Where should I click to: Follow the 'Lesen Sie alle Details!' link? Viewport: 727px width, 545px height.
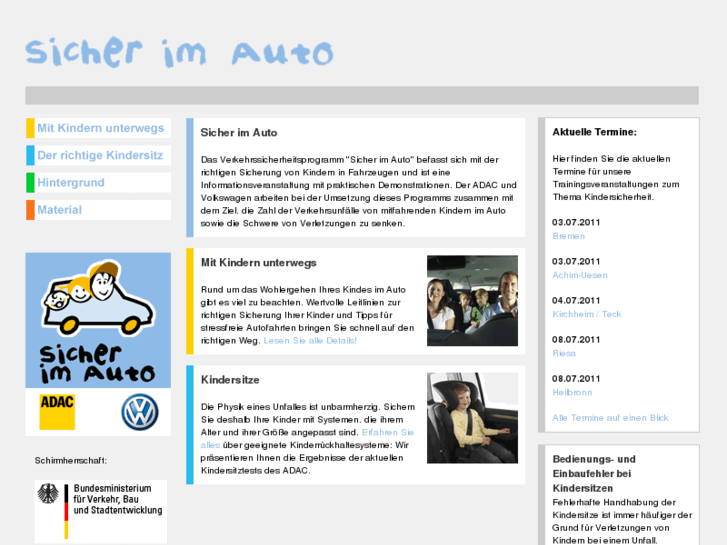310,340
